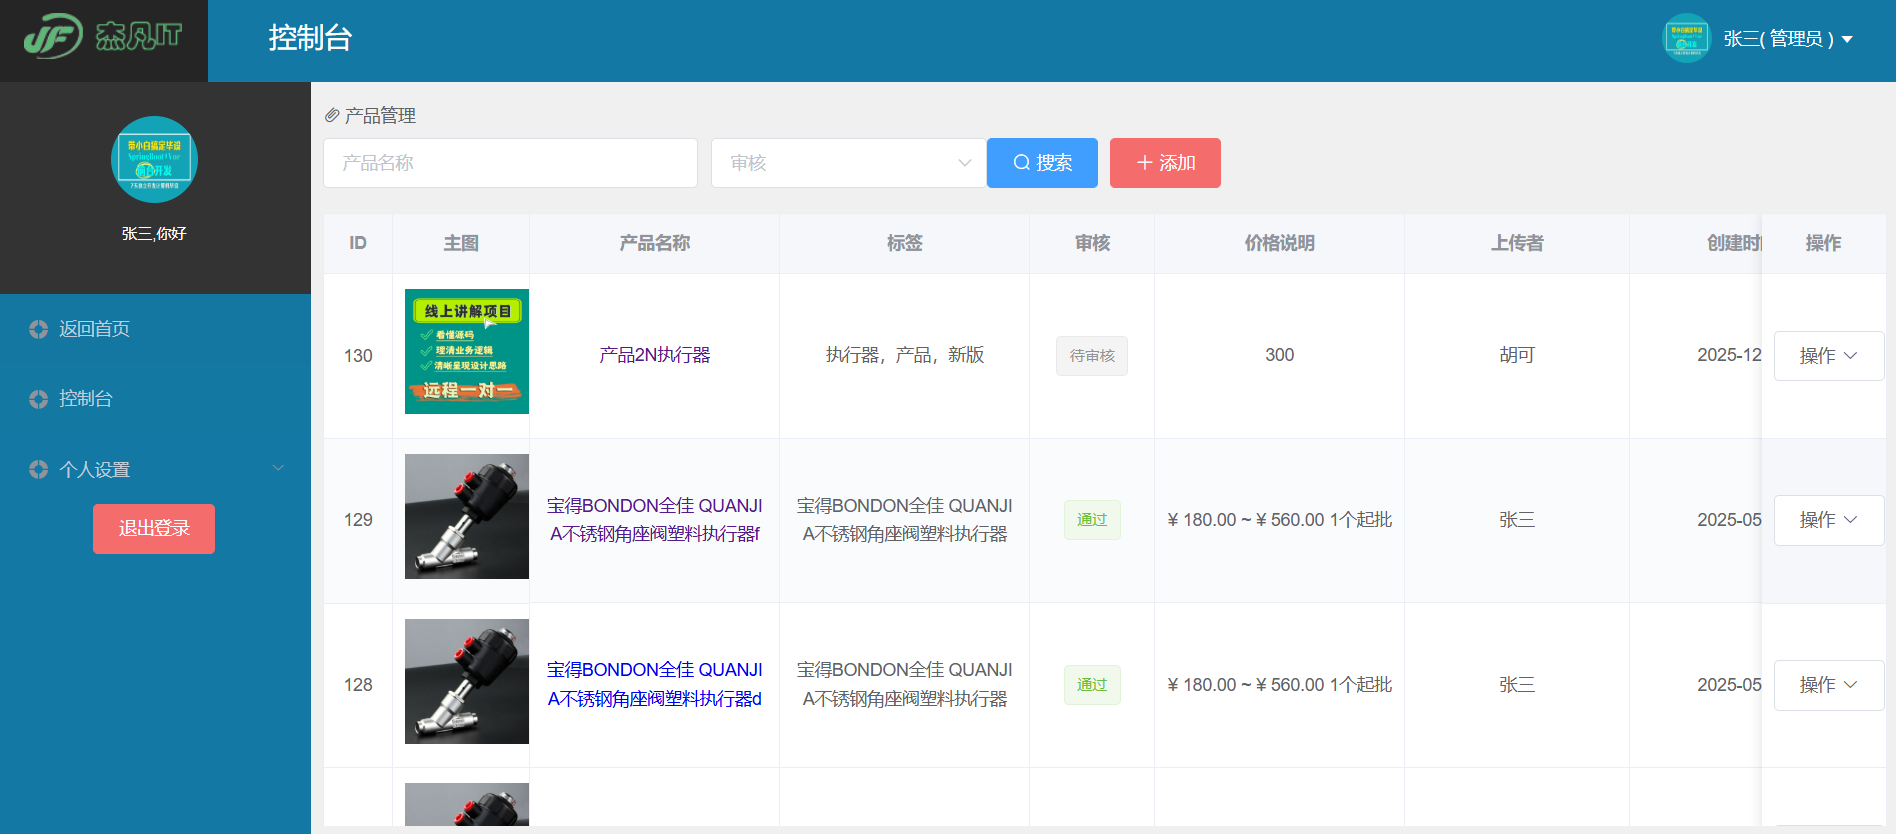Viewport: 1896px width, 834px height.
Task: Click the 待审核 status tag in row 130
Action: click(x=1092, y=356)
